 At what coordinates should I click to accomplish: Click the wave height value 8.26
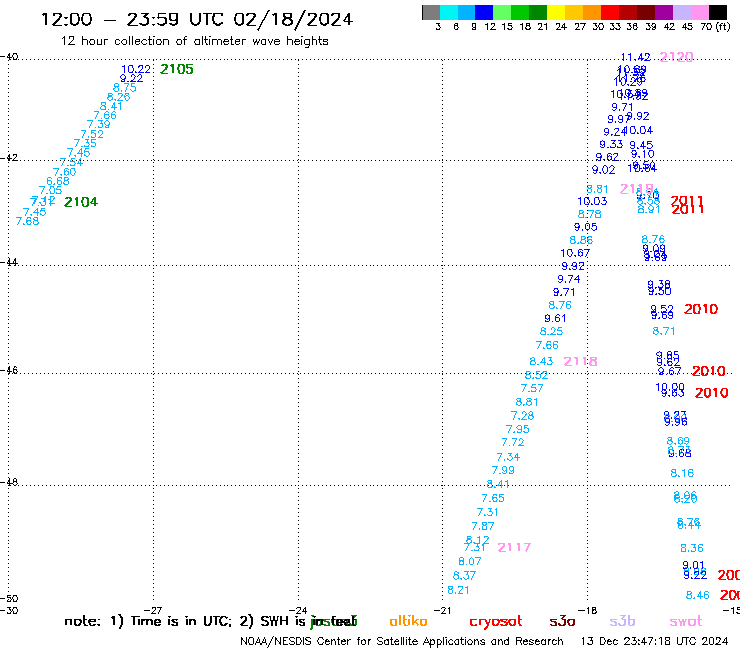click(x=118, y=97)
